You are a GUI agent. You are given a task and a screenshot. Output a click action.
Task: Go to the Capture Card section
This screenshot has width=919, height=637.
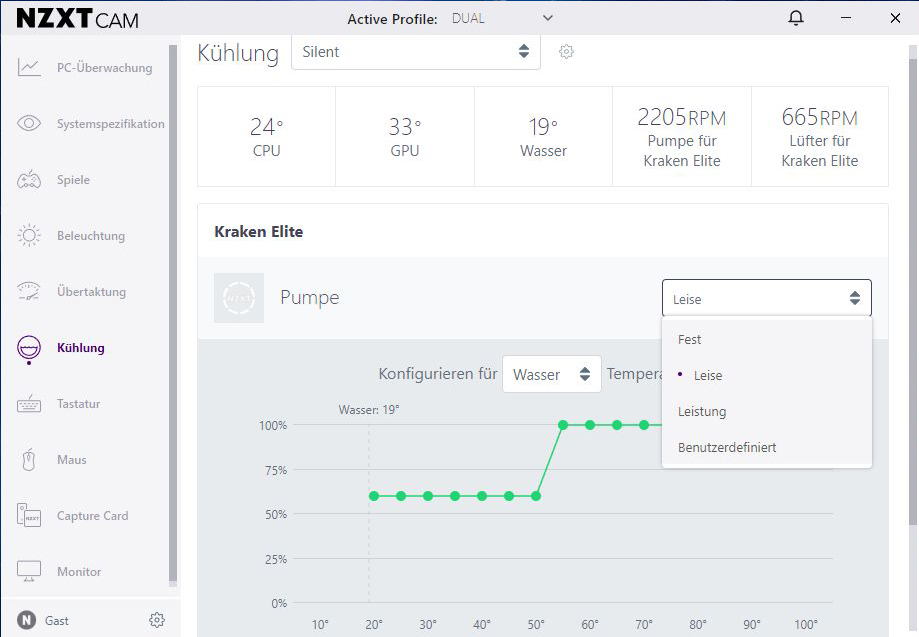pyautogui.click(x=92, y=516)
